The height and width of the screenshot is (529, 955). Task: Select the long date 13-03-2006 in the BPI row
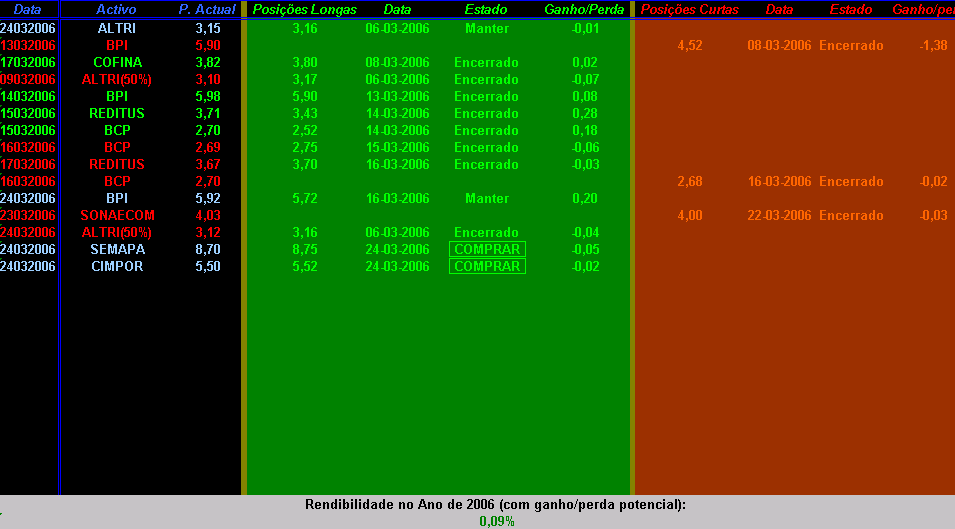[x=397, y=96]
